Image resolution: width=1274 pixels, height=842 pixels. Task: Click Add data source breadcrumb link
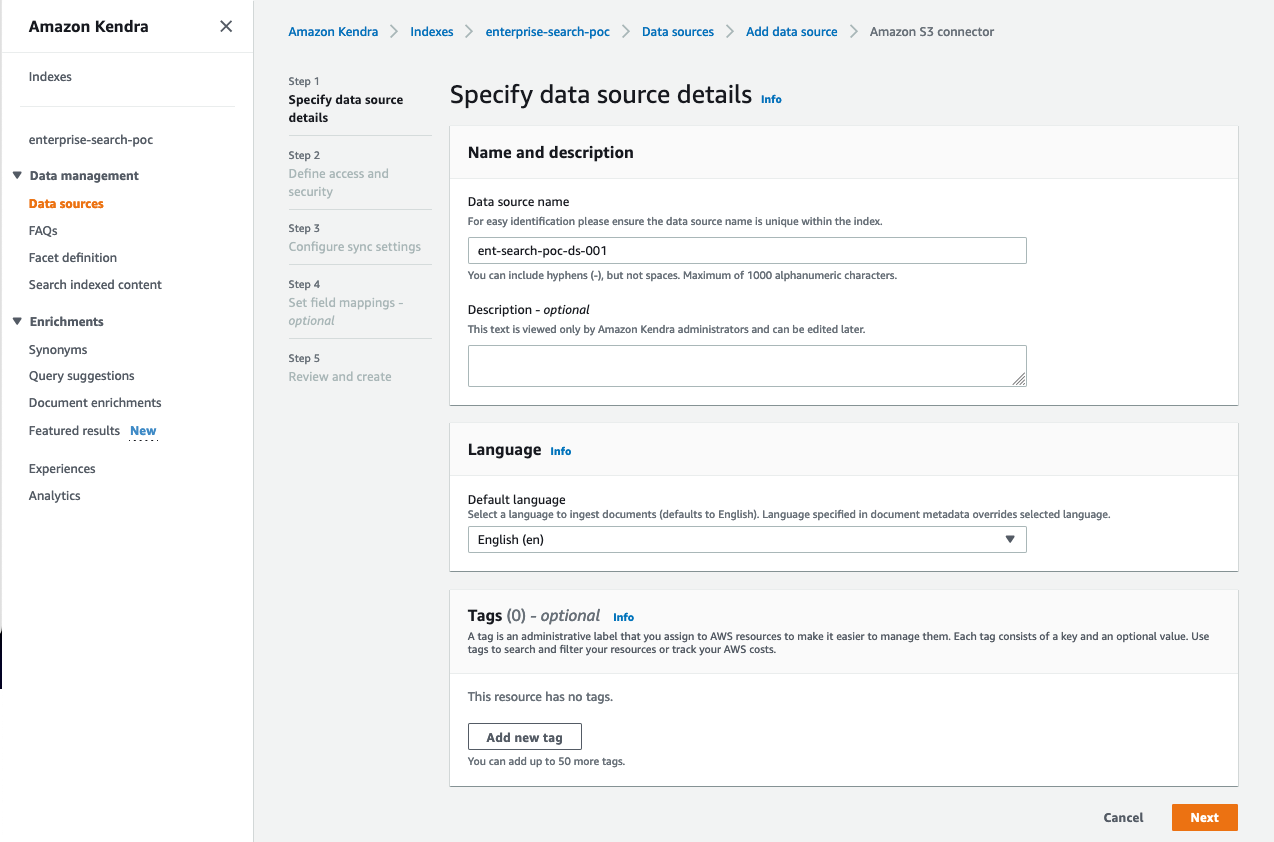[792, 32]
